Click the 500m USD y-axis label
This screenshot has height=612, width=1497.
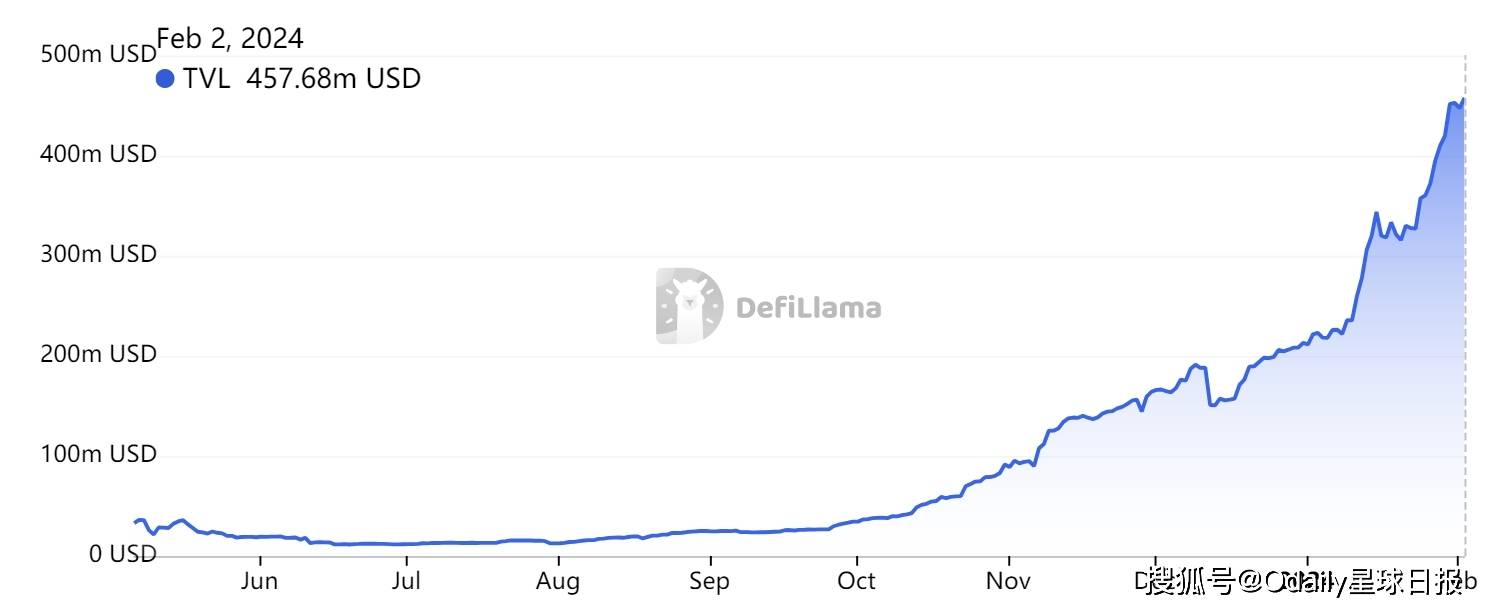coord(98,54)
